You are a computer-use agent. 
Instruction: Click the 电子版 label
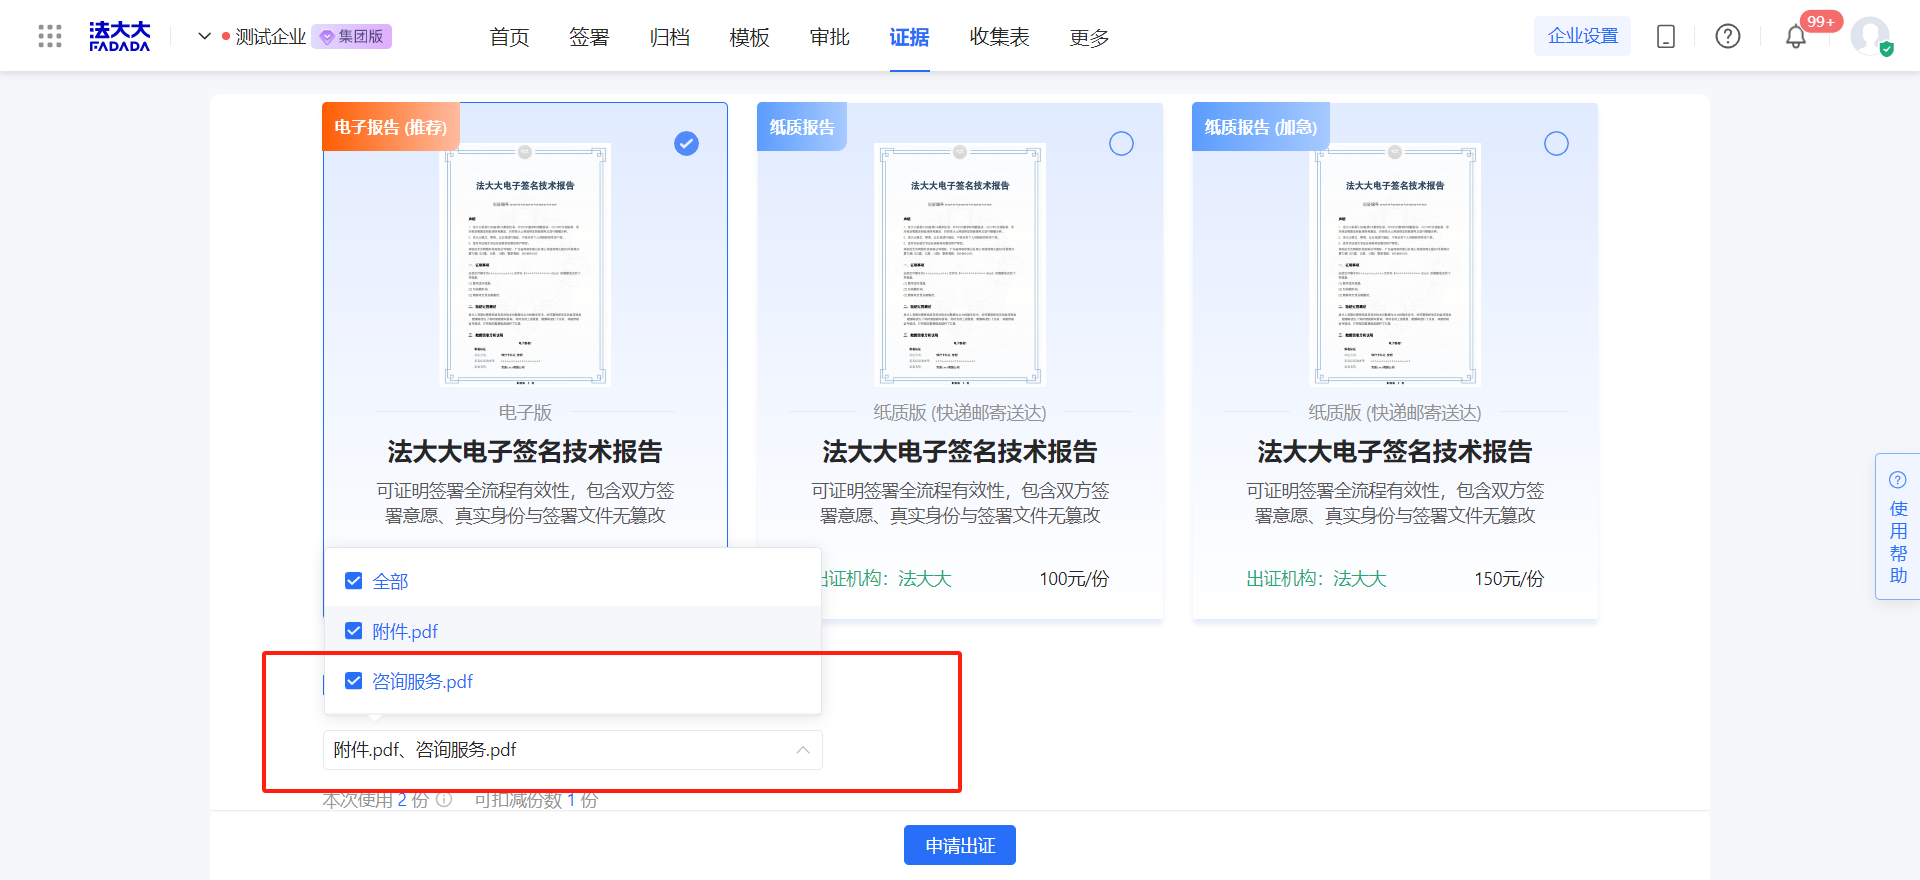click(525, 412)
